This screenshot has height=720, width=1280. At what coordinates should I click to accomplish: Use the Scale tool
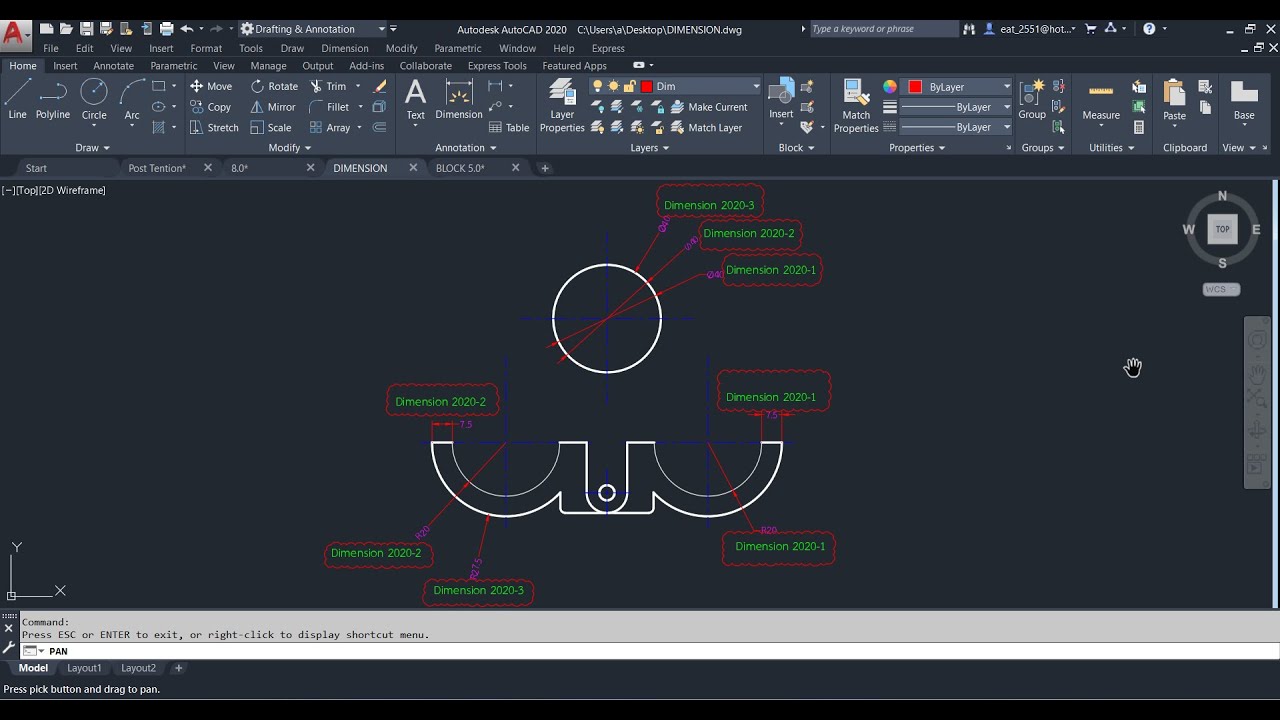[271, 128]
